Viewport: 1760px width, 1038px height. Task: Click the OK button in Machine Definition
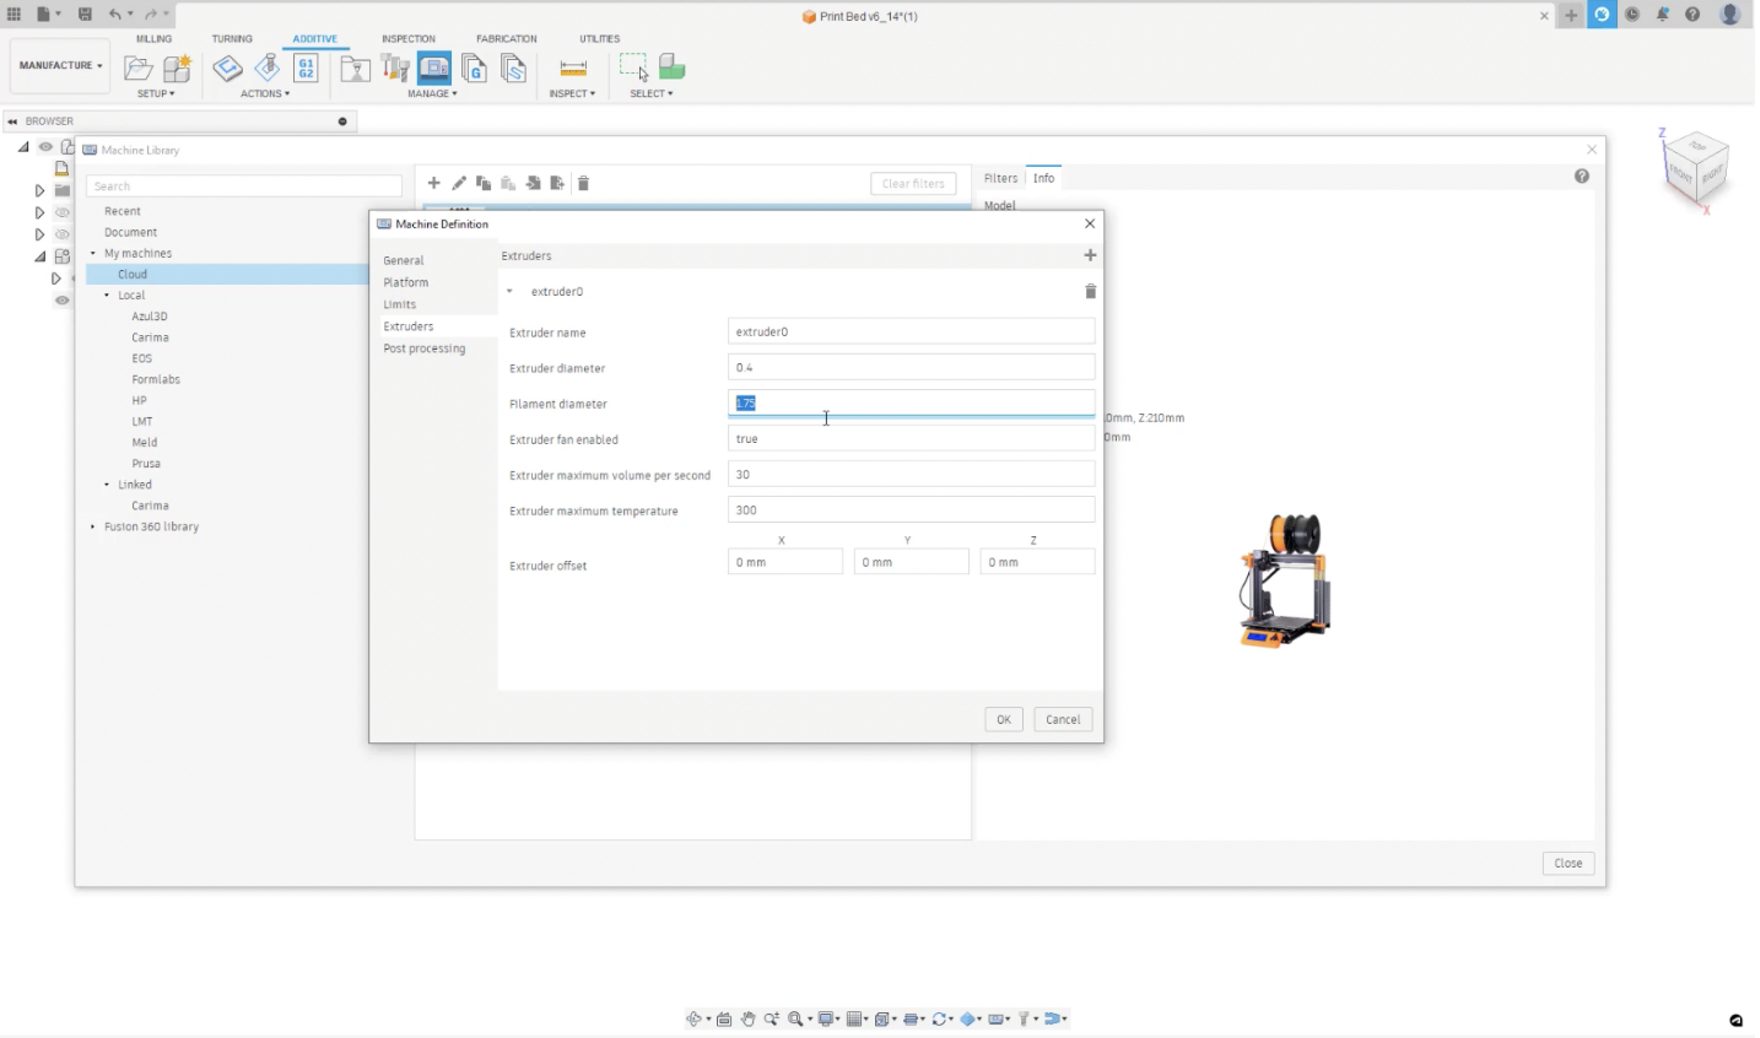click(1003, 719)
